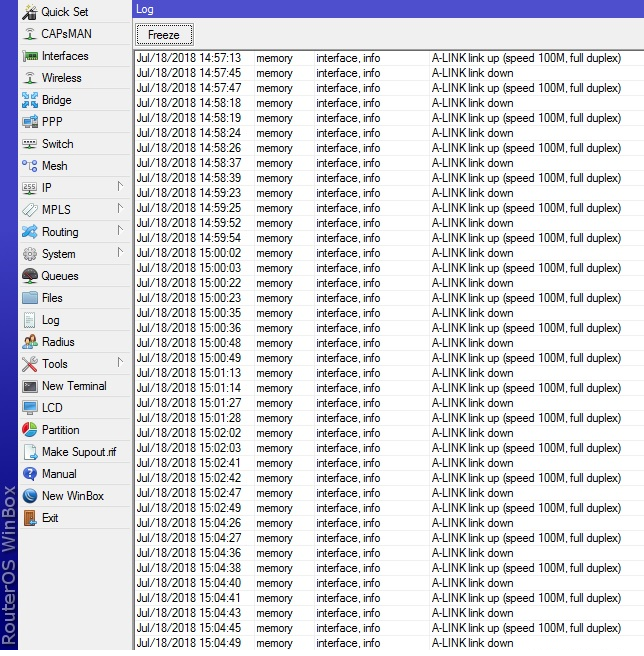Select log timestamp Jul/18/2018 15:04:26
644x656 pixels.
[189, 523]
